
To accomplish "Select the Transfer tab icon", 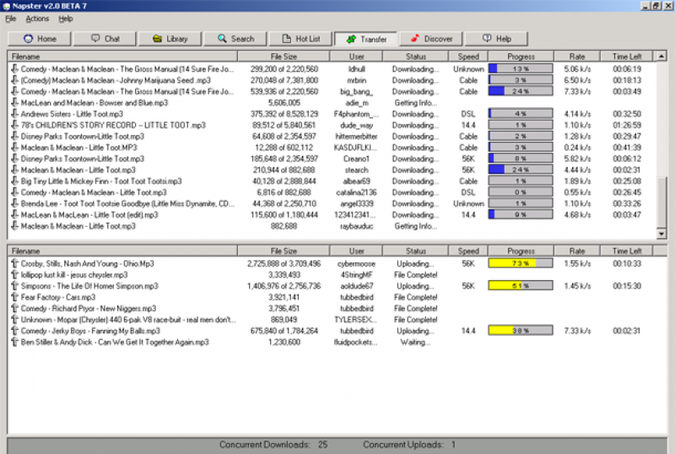I will (351, 39).
